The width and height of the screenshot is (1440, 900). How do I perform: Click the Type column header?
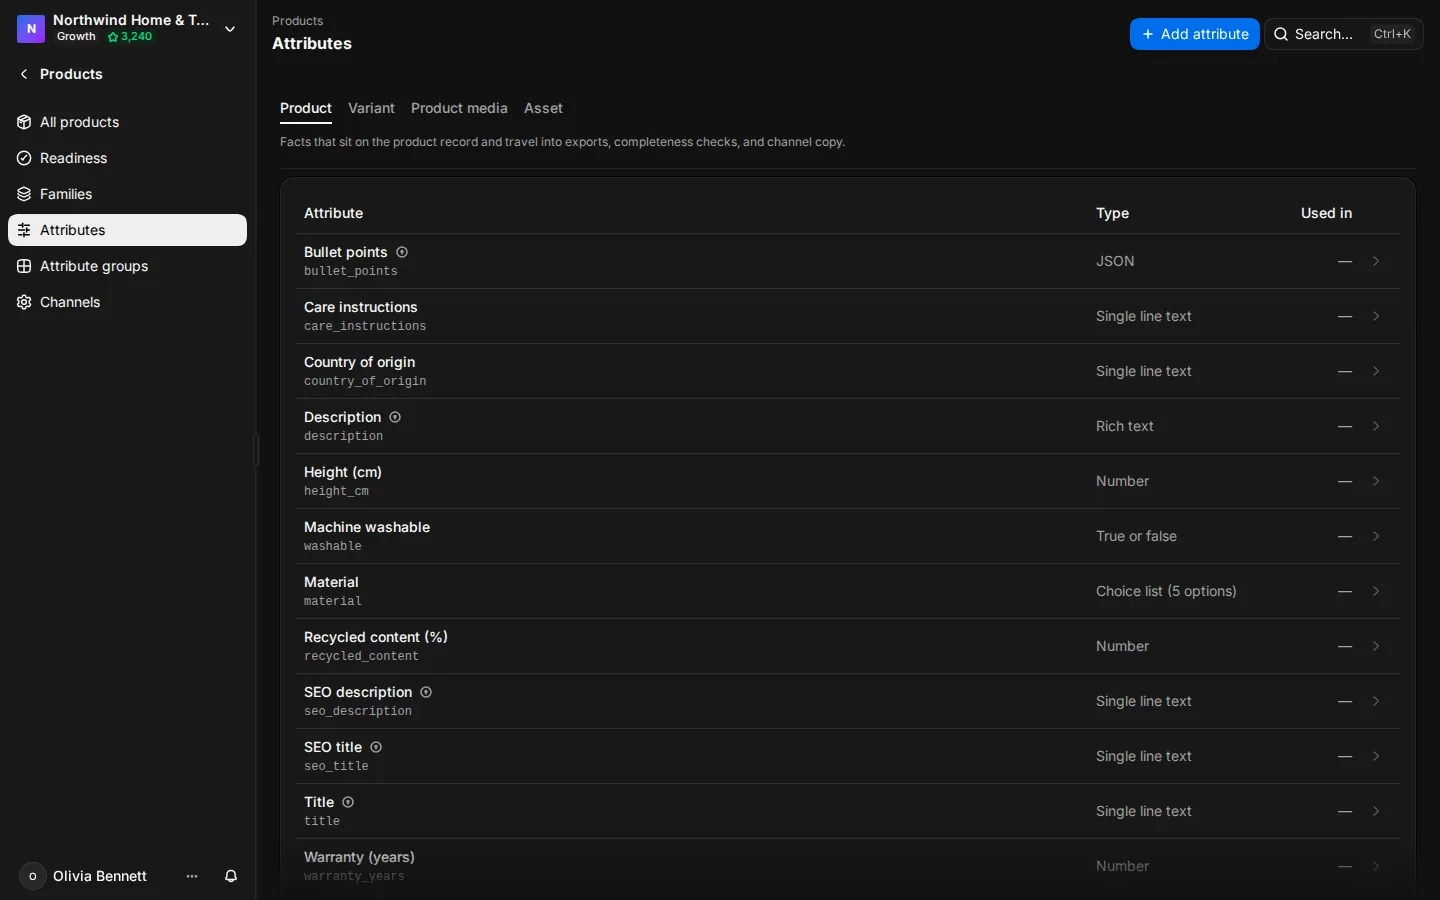coord(1112,213)
